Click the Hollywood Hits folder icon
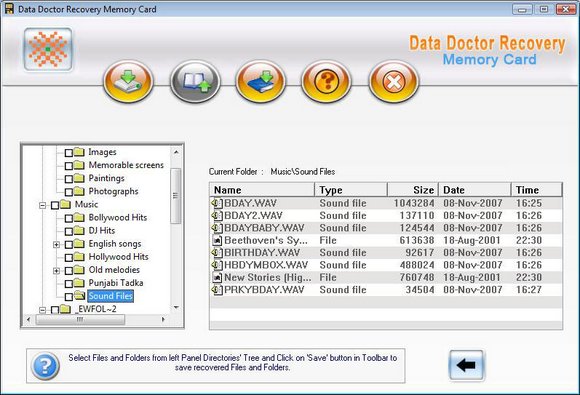Screen dimensions: 580x395 (79, 257)
